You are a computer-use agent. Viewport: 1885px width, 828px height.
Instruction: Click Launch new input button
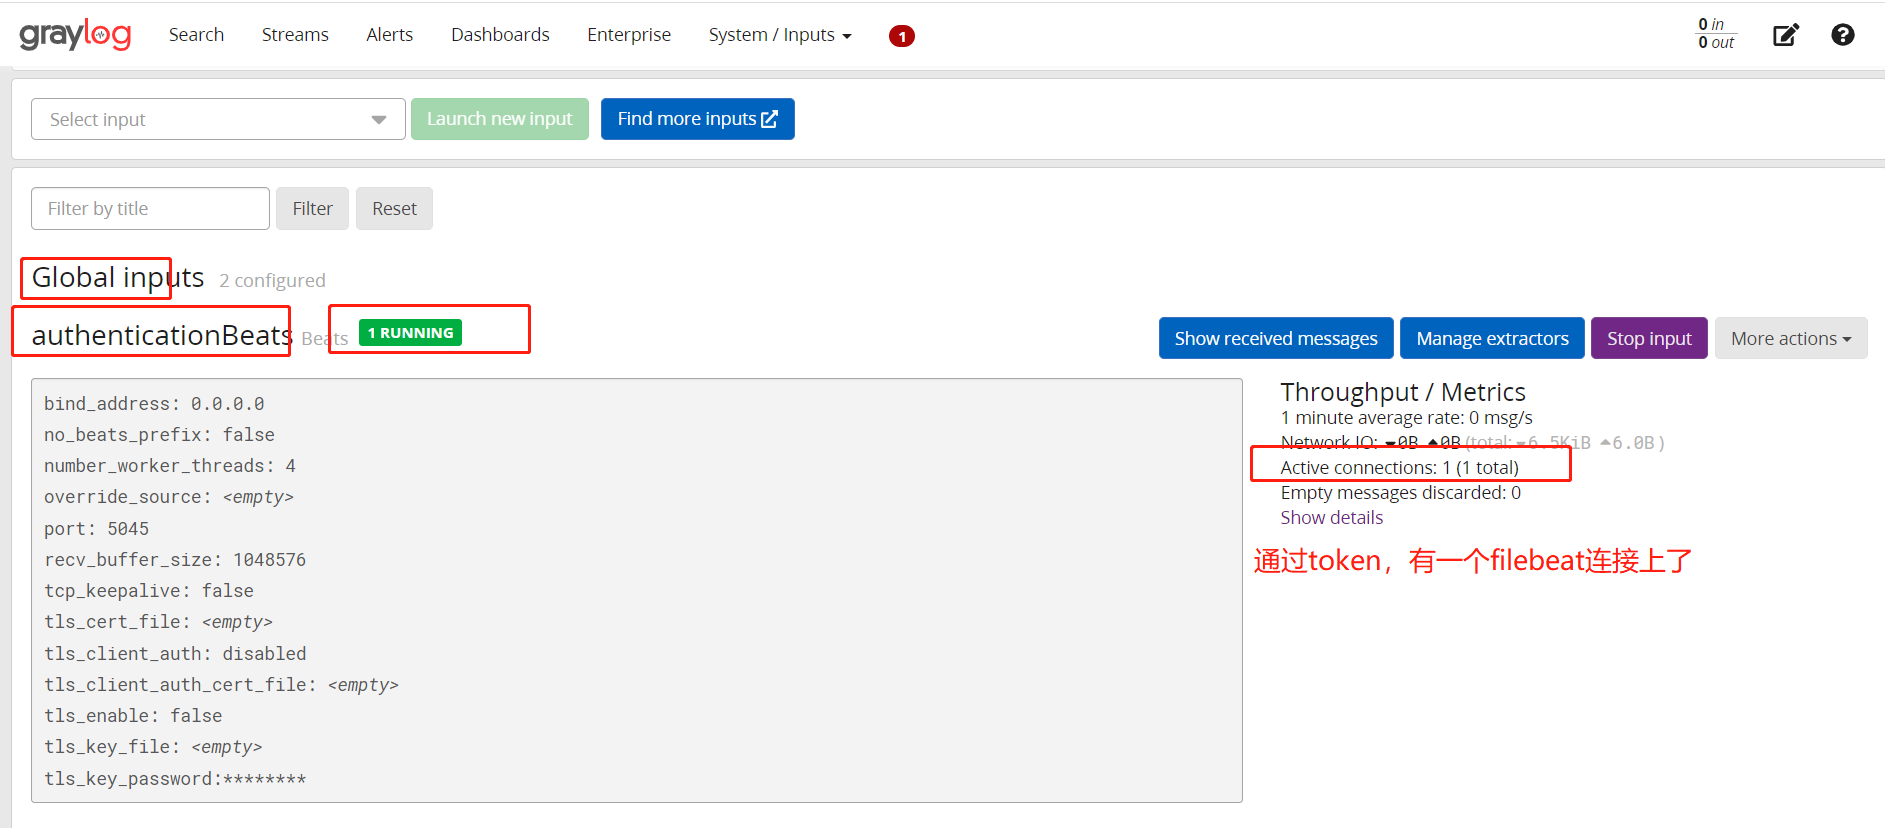[499, 119]
